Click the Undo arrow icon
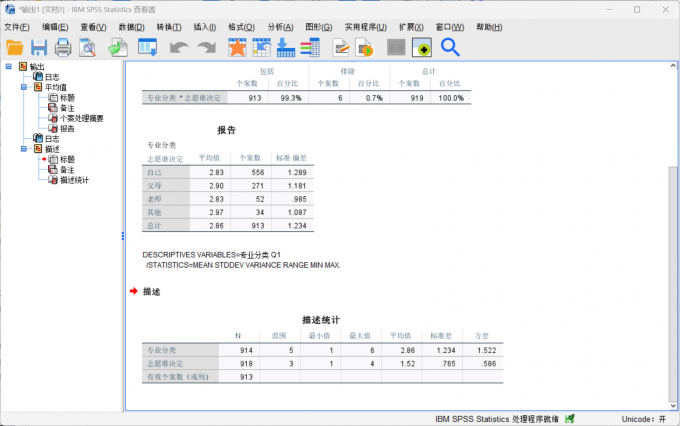The width and height of the screenshot is (680, 426). click(179, 47)
